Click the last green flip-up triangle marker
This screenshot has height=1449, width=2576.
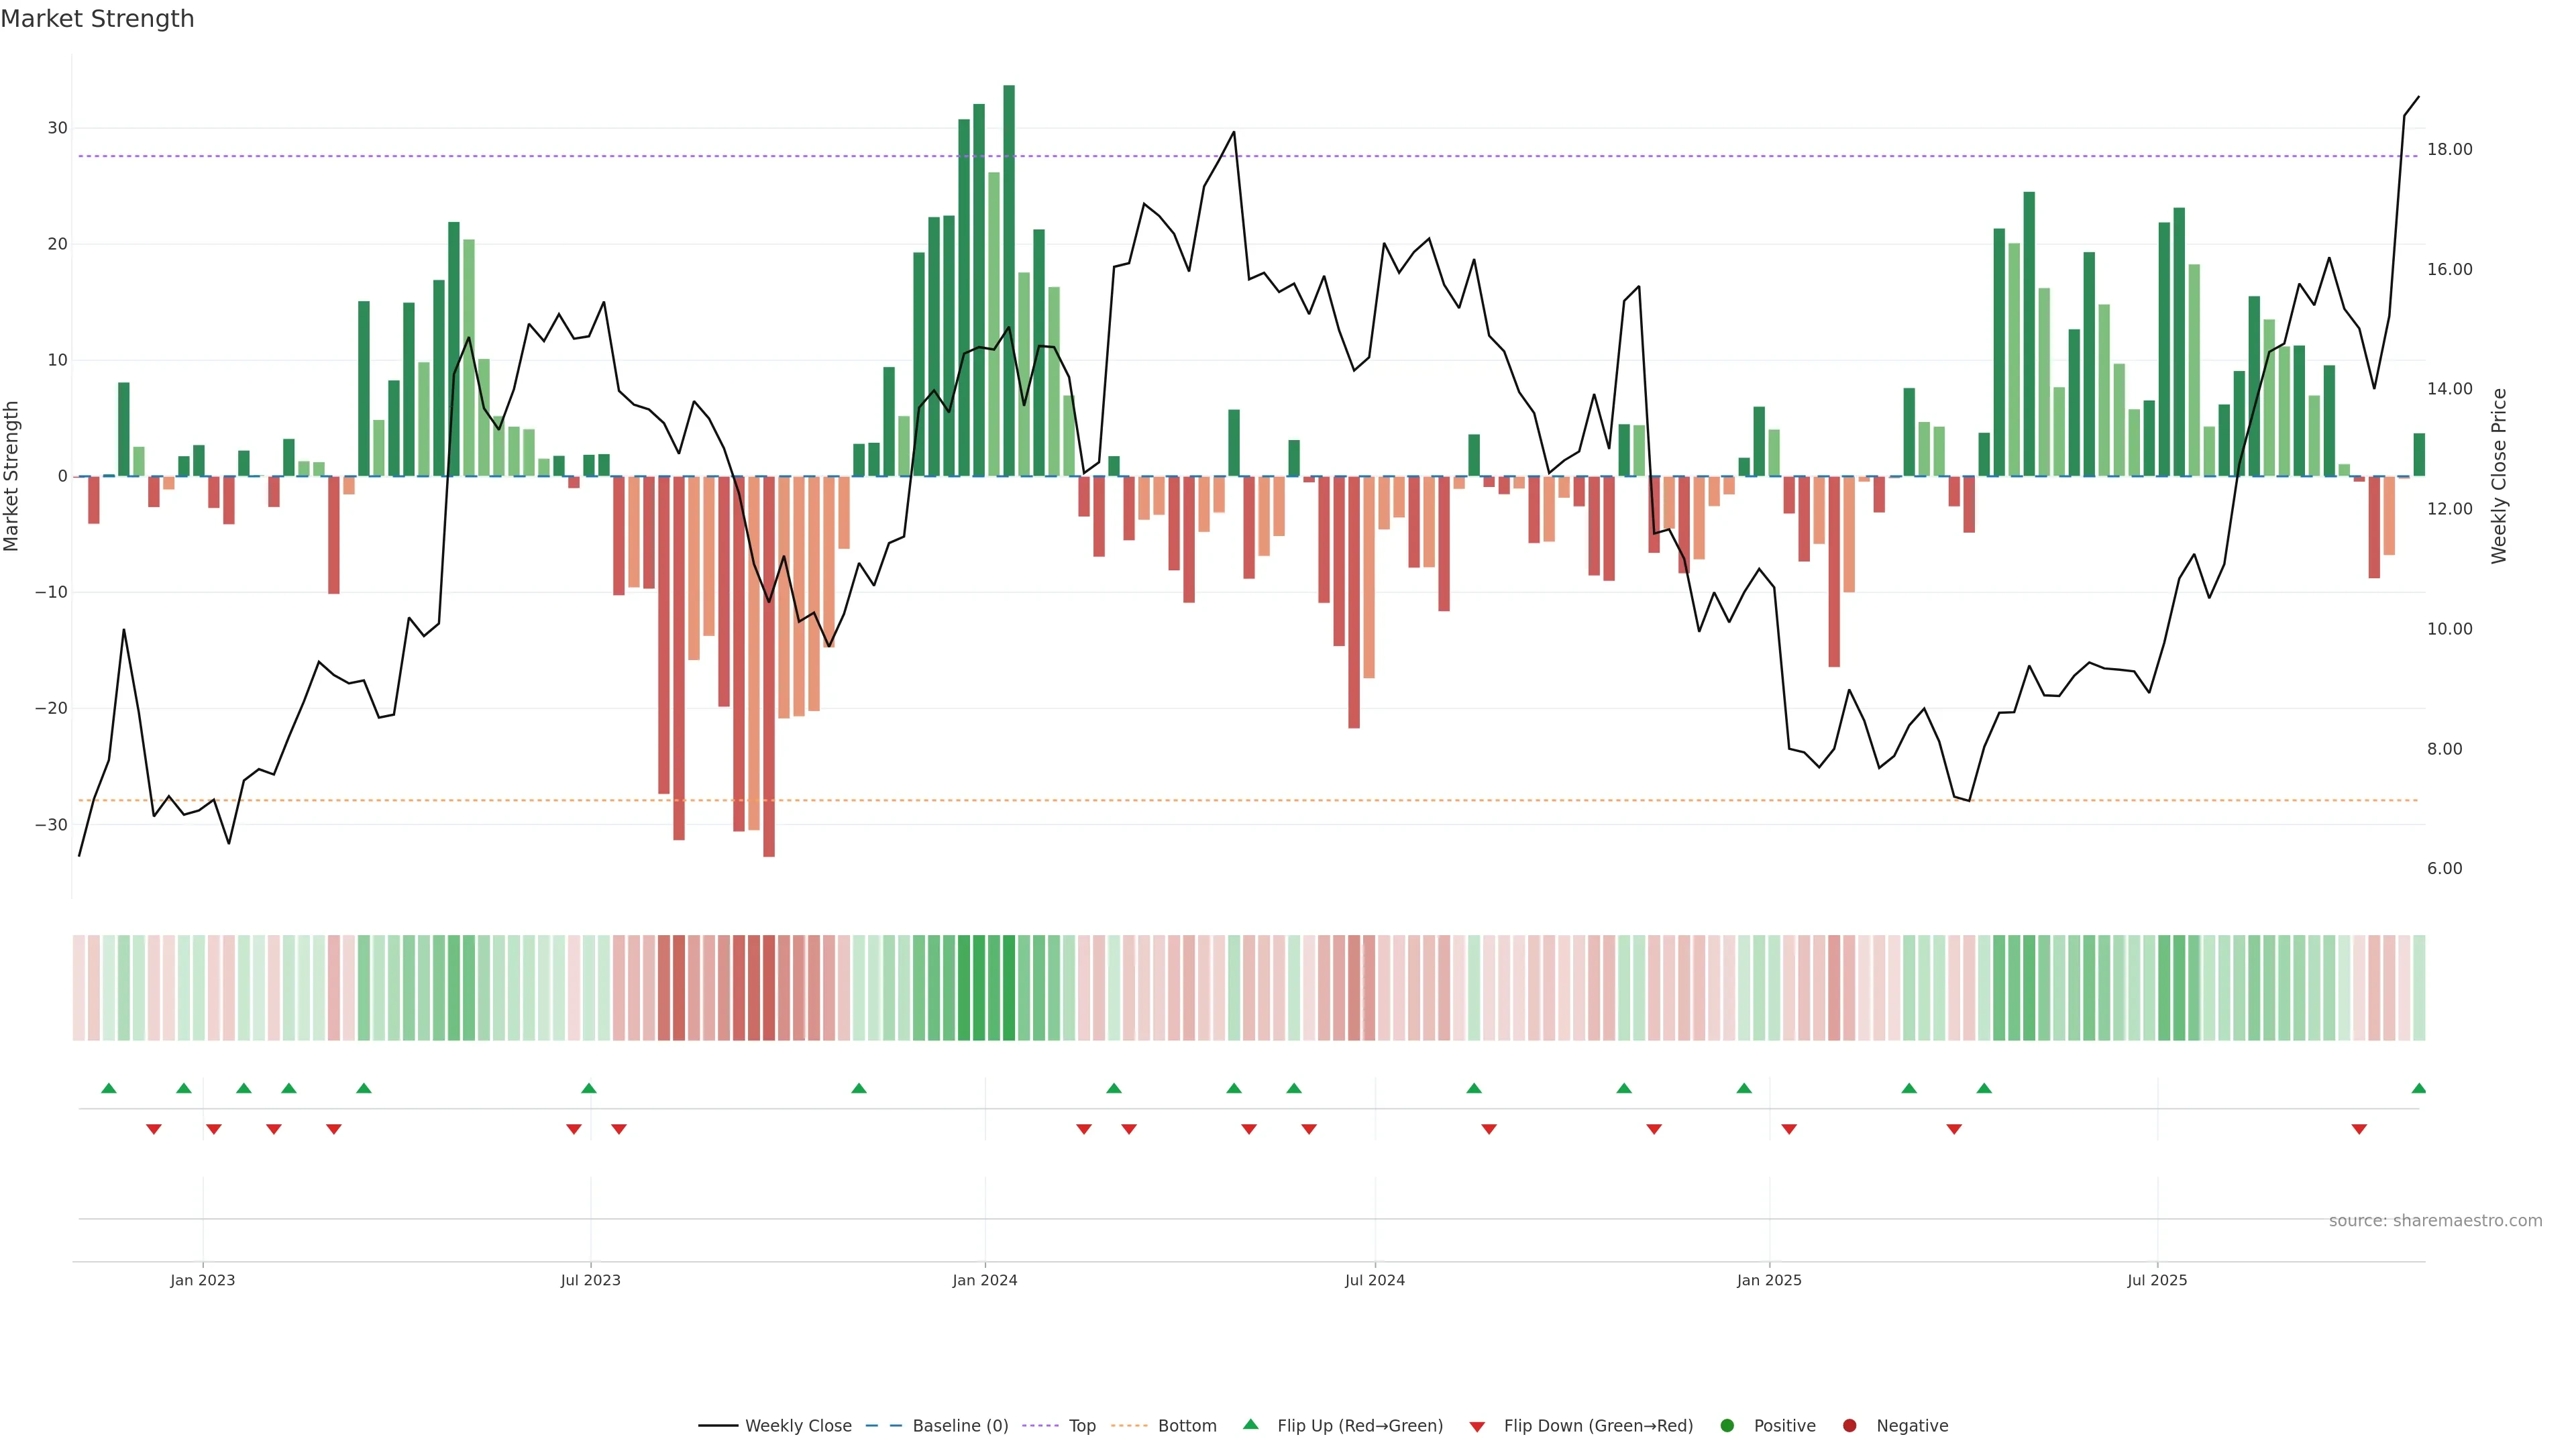(x=2418, y=1088)
